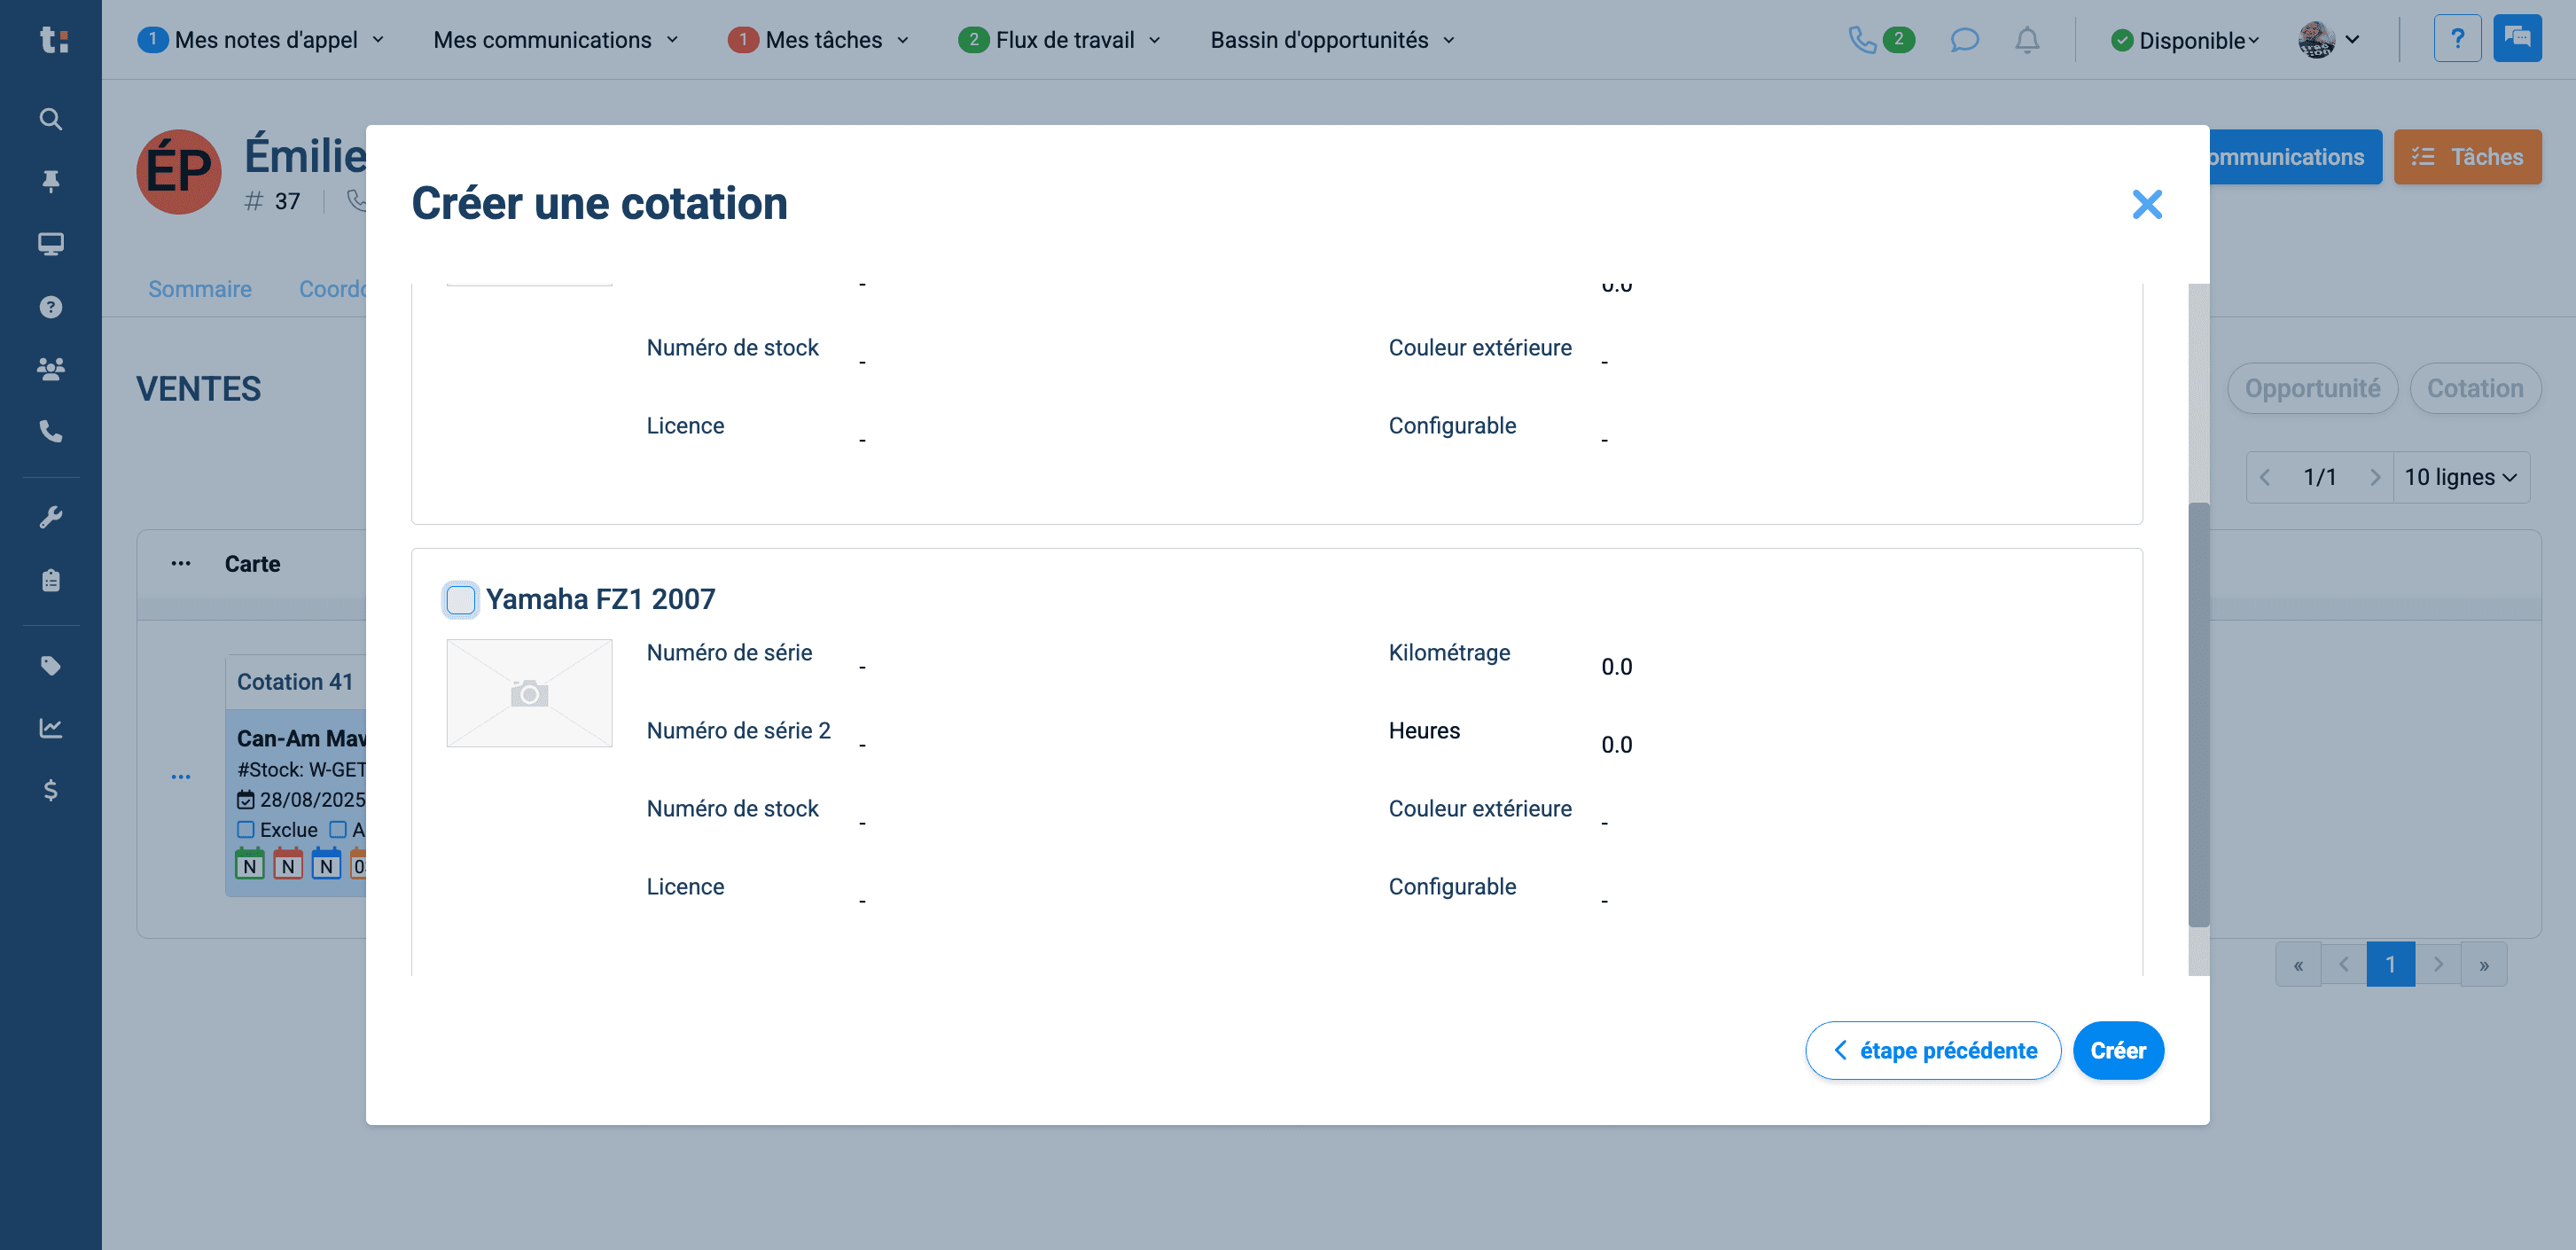
Task: Expand Mes notes d'appel menu
Action: coord(261,40)
